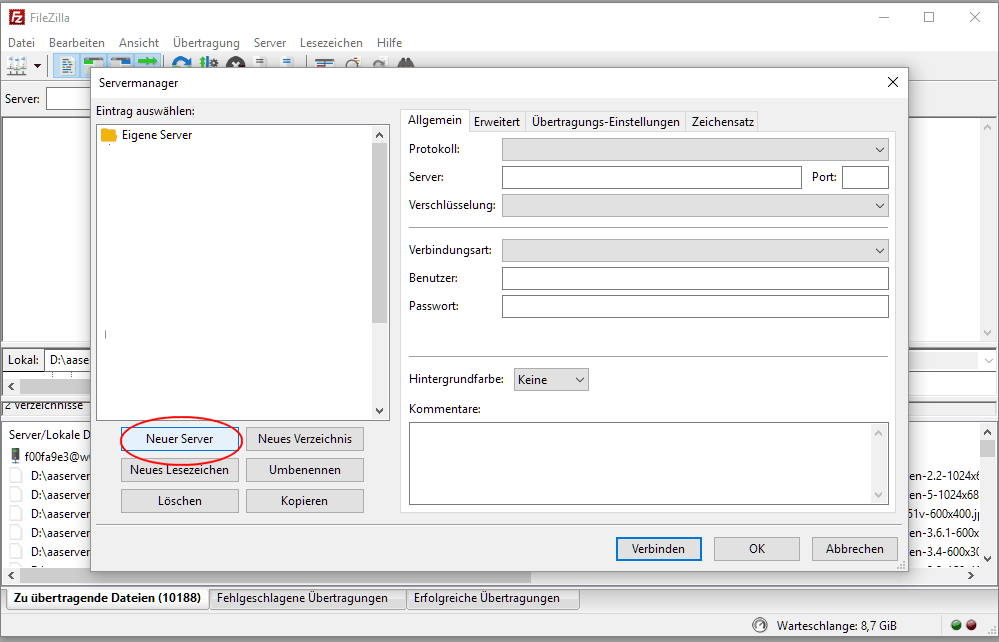
Task: Open the Datei menu
Action: pos(22,43)
